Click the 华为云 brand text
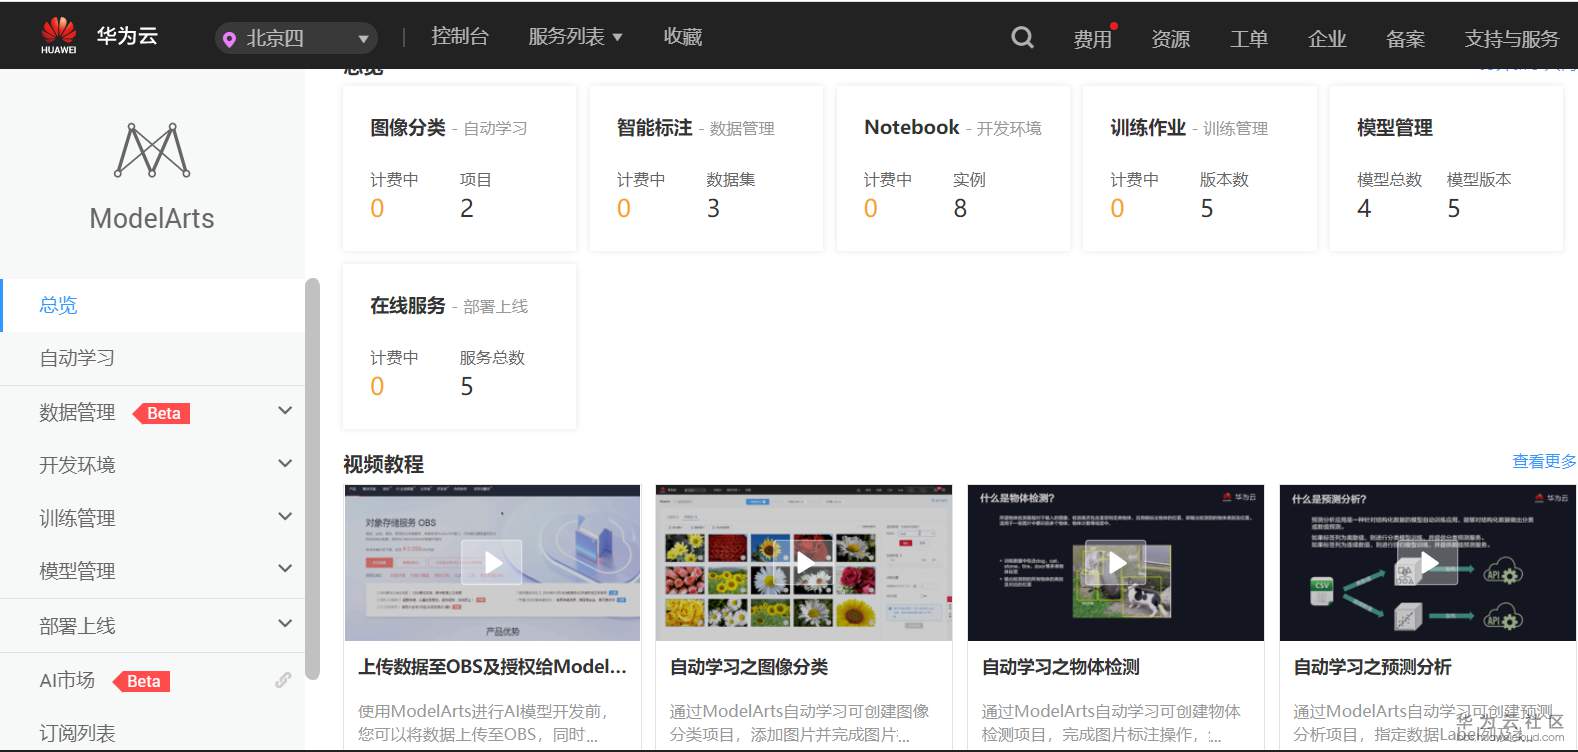The image size is (1578, 752). [x=127, y=36]
